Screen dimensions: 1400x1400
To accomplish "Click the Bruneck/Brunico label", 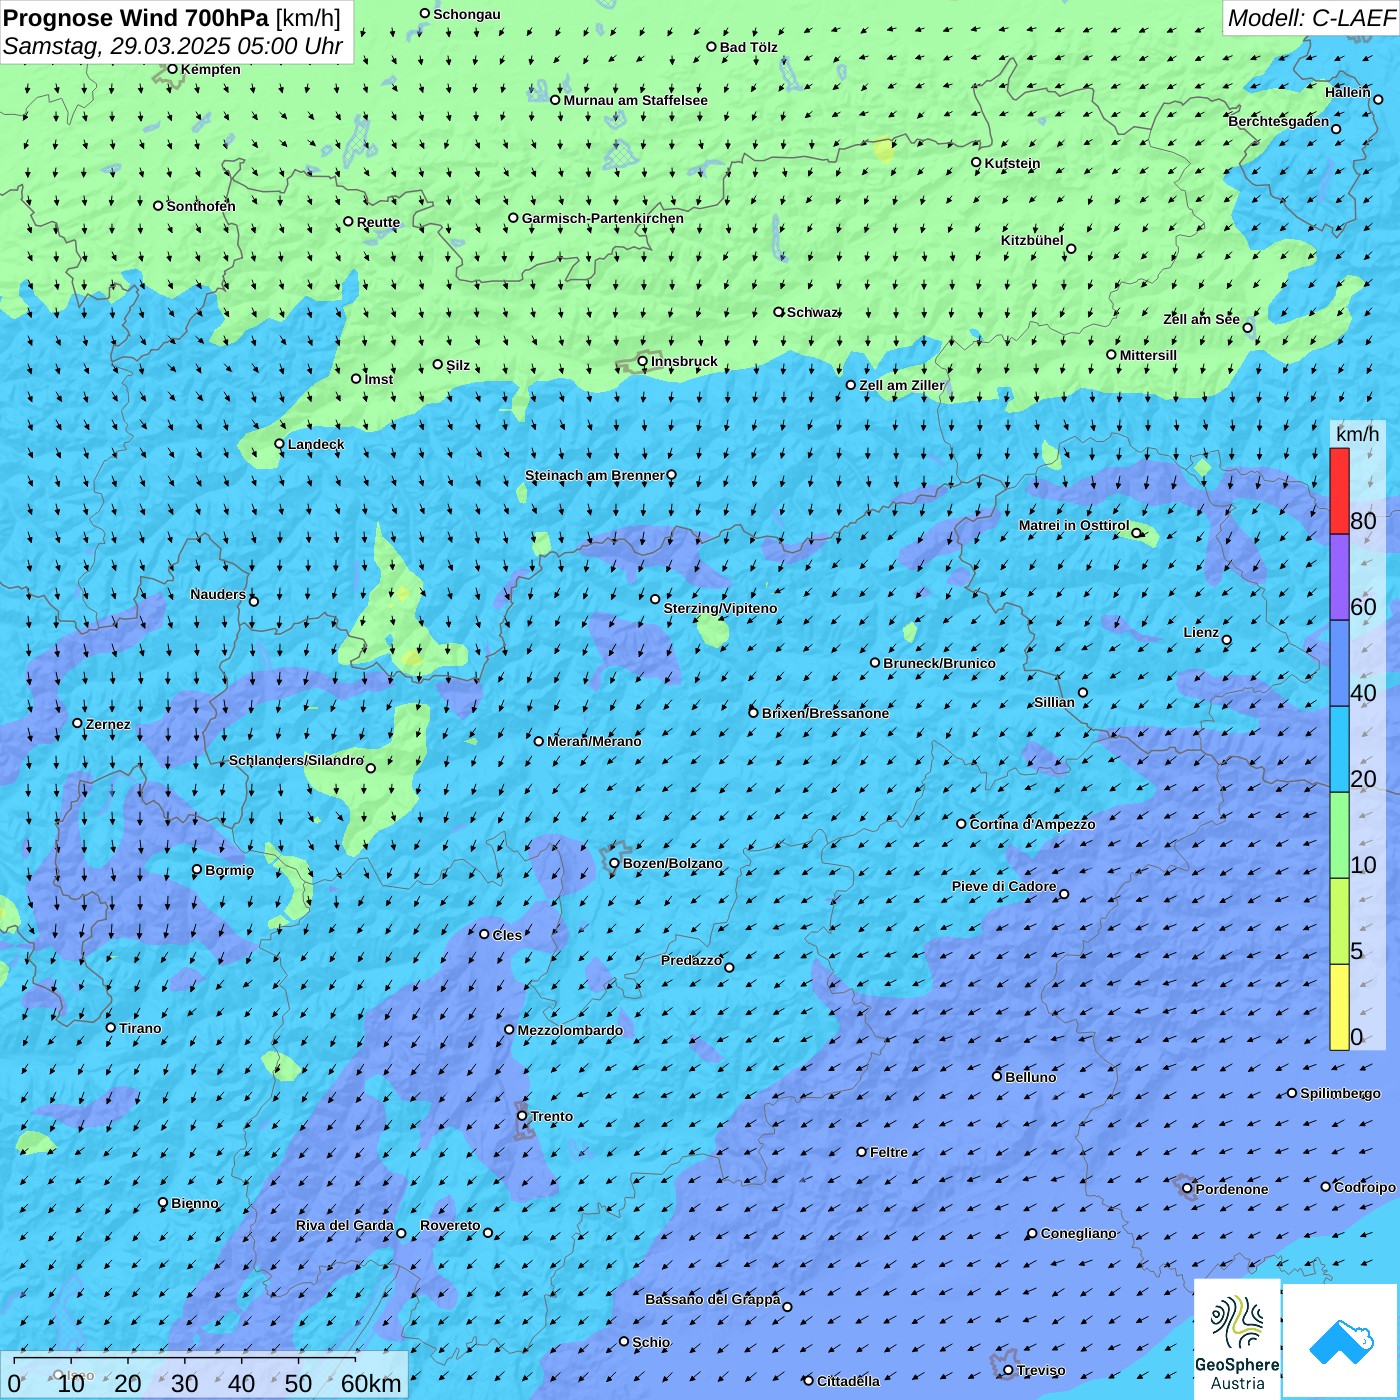I will (939, 663).
